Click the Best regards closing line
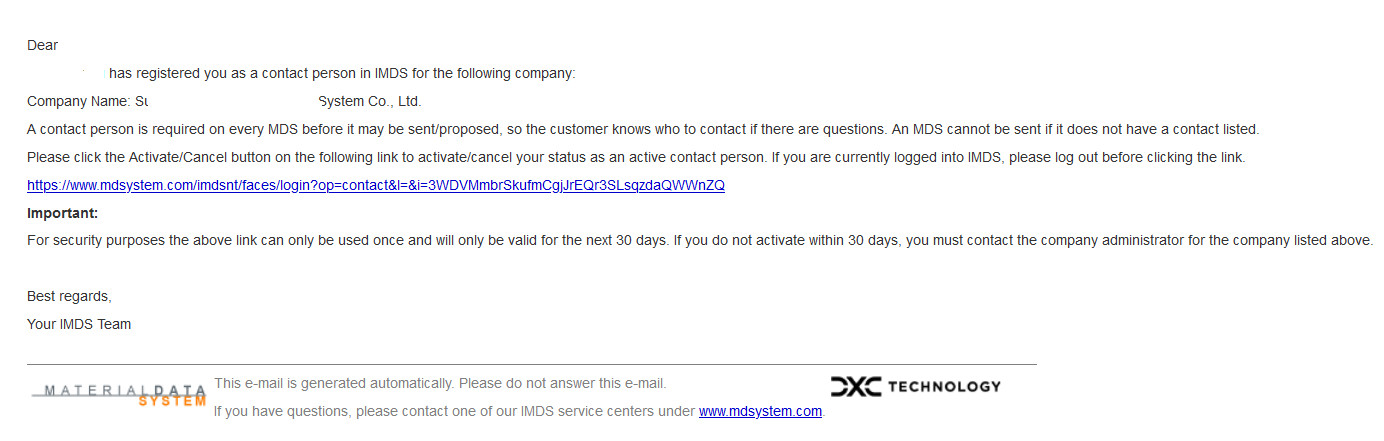This screenshot has height=441, width=1384. coord(69,297)
